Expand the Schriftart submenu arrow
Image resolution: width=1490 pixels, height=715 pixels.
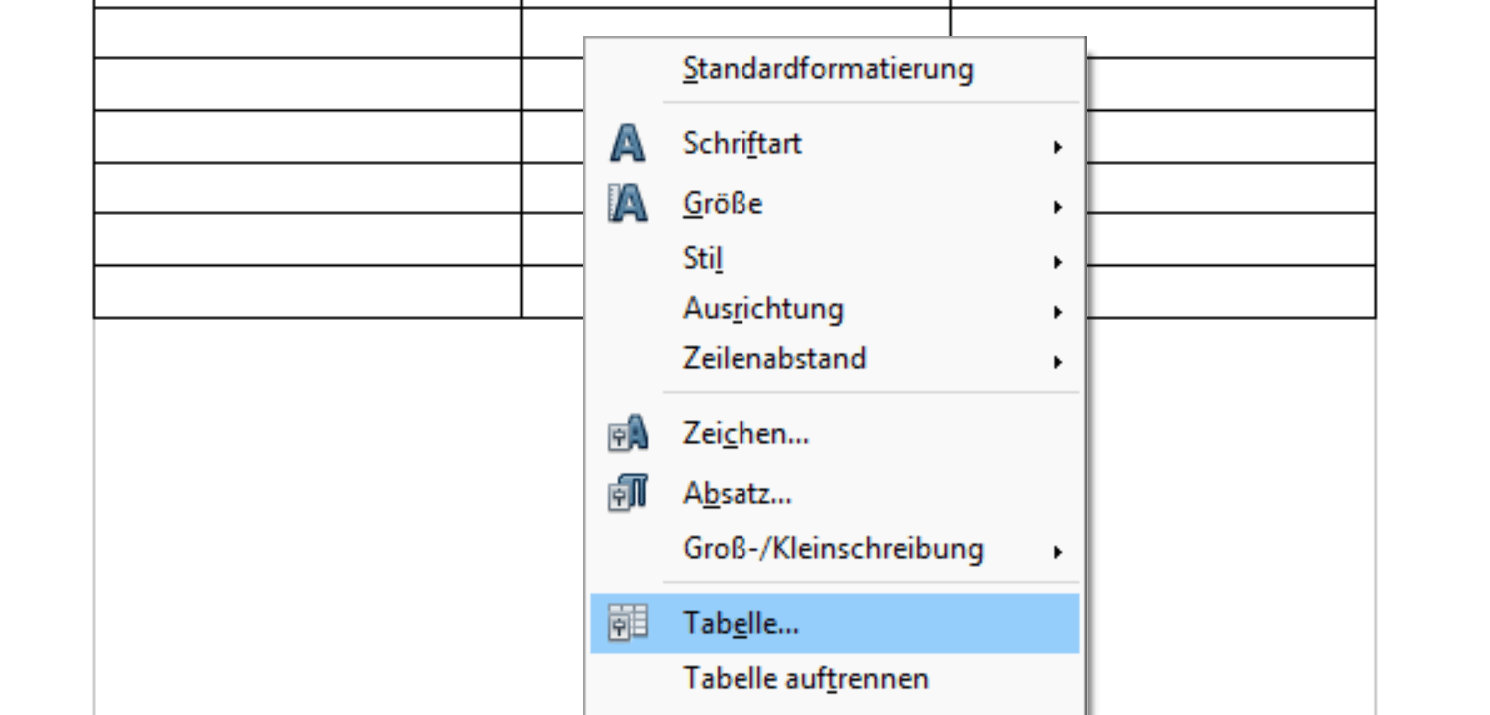pyautogui.click(x=1057, y=147)
